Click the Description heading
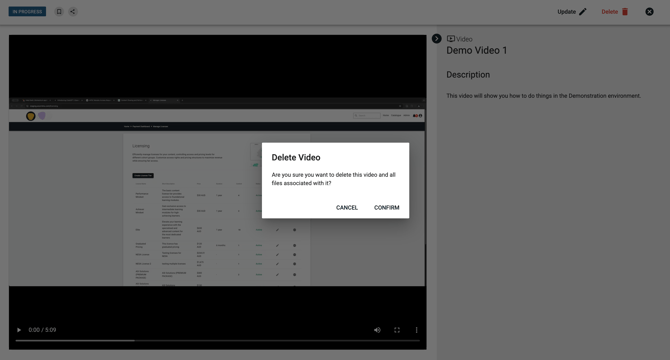 pyautogui.click(x=468, y=75)
